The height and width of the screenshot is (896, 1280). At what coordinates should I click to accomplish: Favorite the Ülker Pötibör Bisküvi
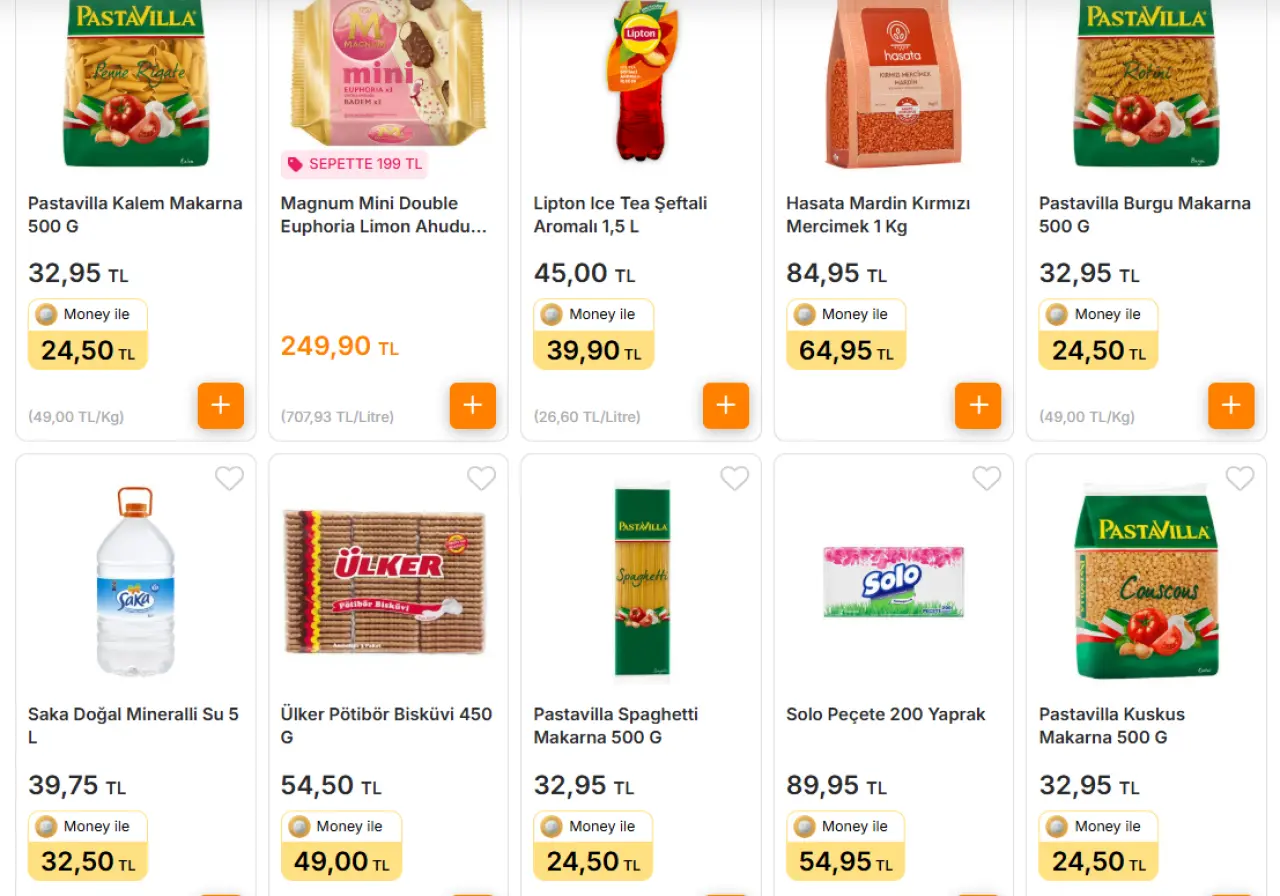pos(482,479)
